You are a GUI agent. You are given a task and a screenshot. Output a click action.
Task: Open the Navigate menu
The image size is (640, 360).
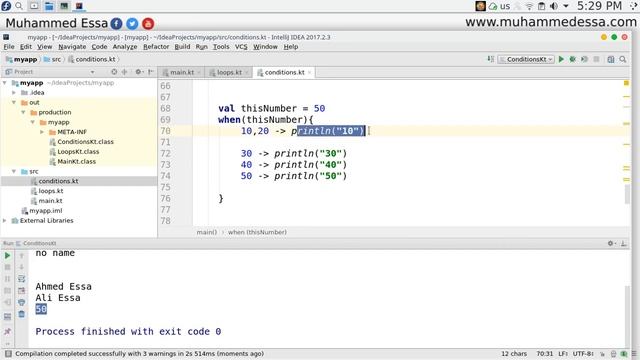pyautogui.click(x=72, y=47)
